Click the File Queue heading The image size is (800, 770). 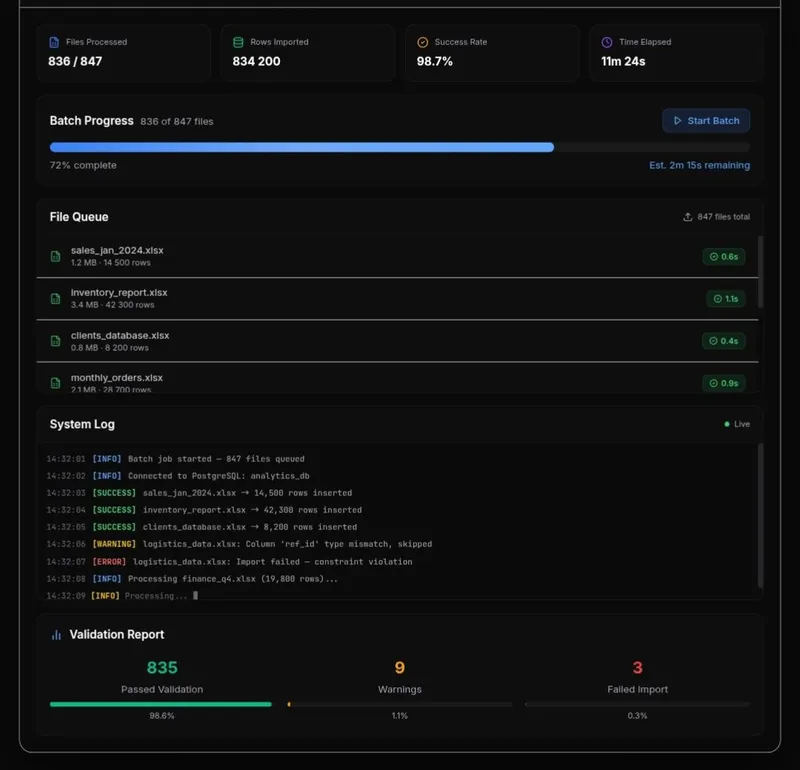pyautogui.click(x=79, y=217)
